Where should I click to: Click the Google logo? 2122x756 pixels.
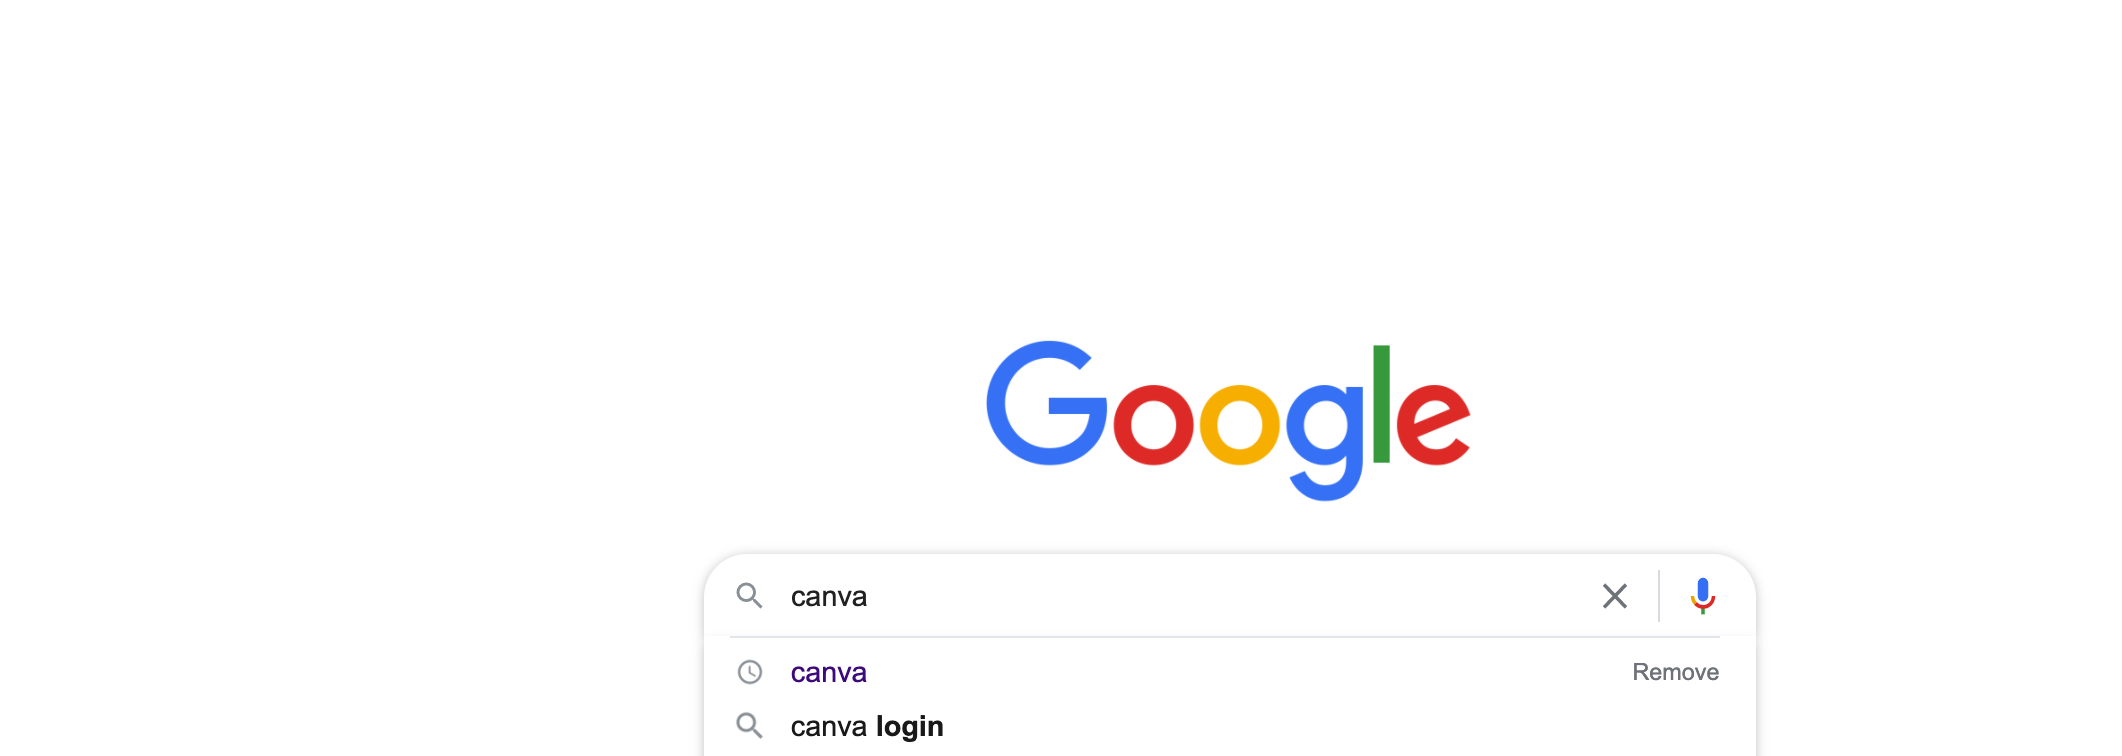1228,420
